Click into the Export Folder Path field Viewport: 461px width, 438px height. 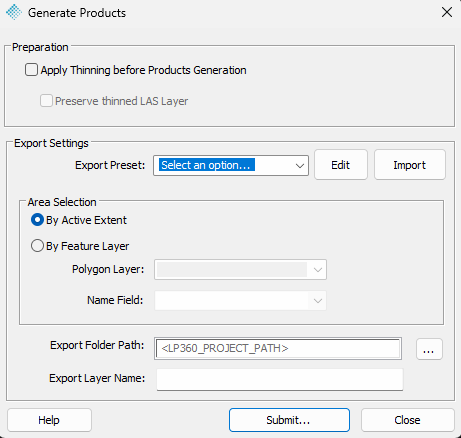tap(278, 349)
